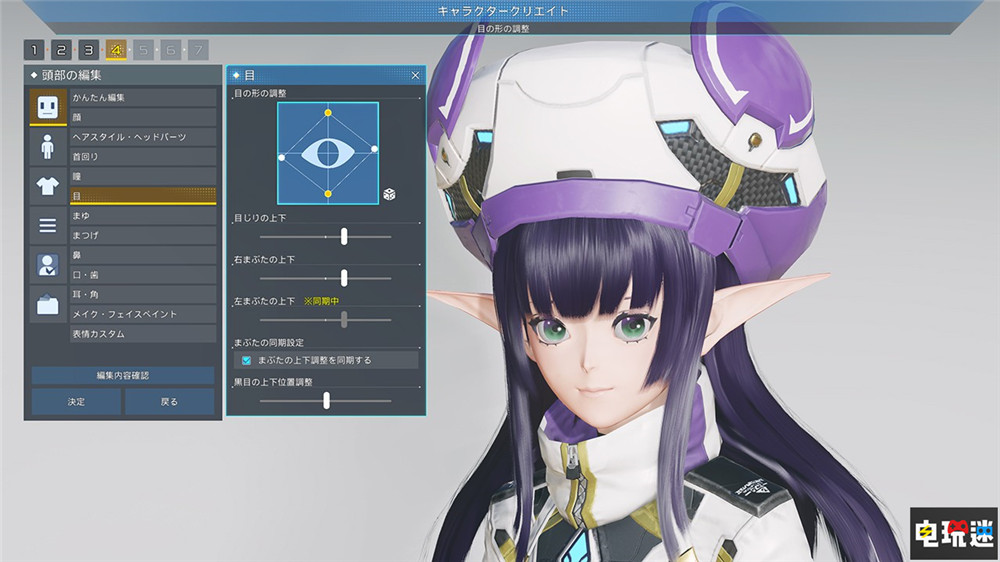Open メイク・フェイスペイント menu entry
1000x562 pixels.
point(143,314)
